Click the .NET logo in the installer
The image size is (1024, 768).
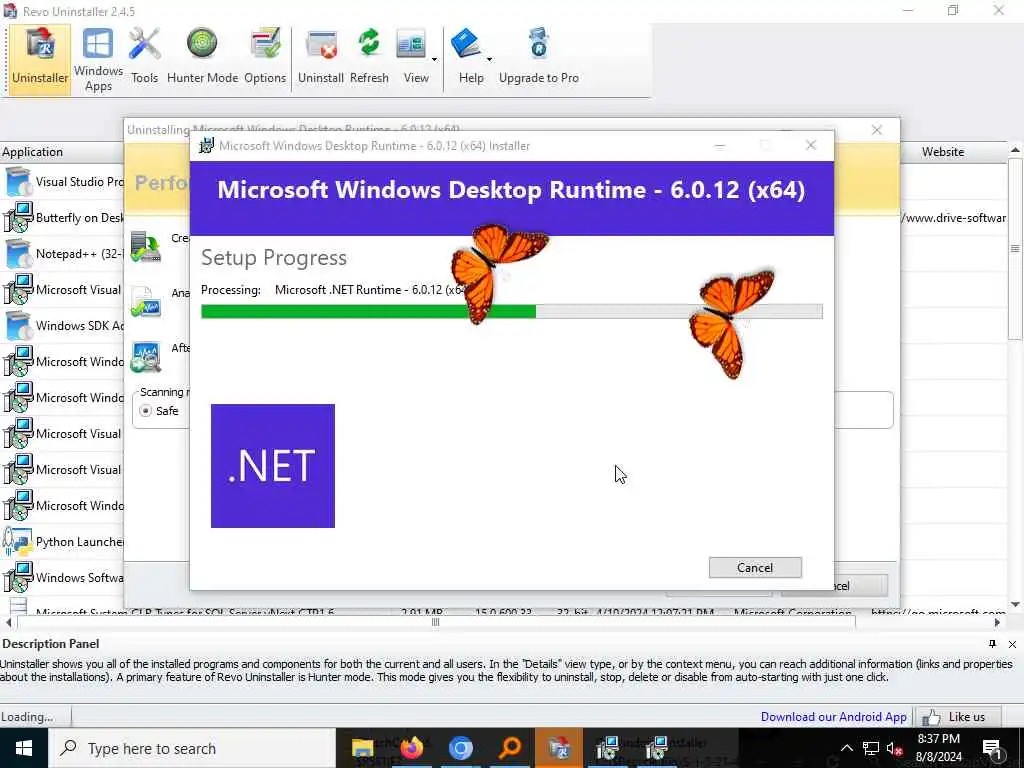point(273,466)
